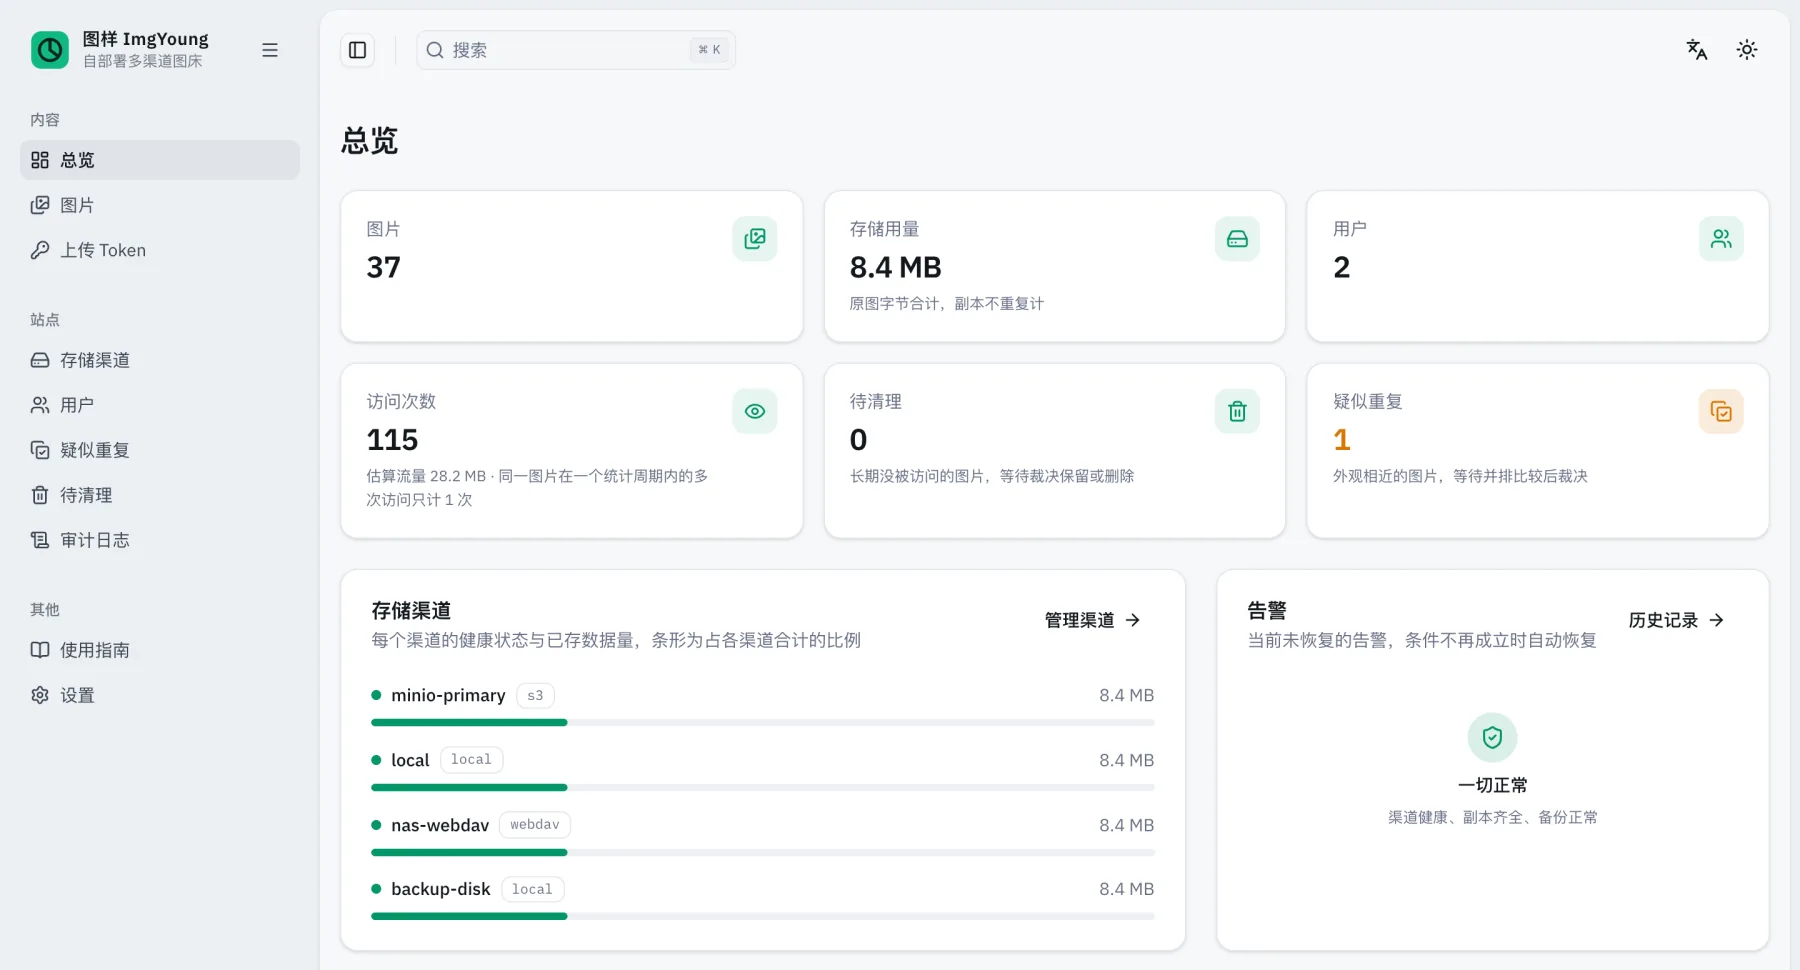Click the shield check icon in 告警

point(1492,738)
